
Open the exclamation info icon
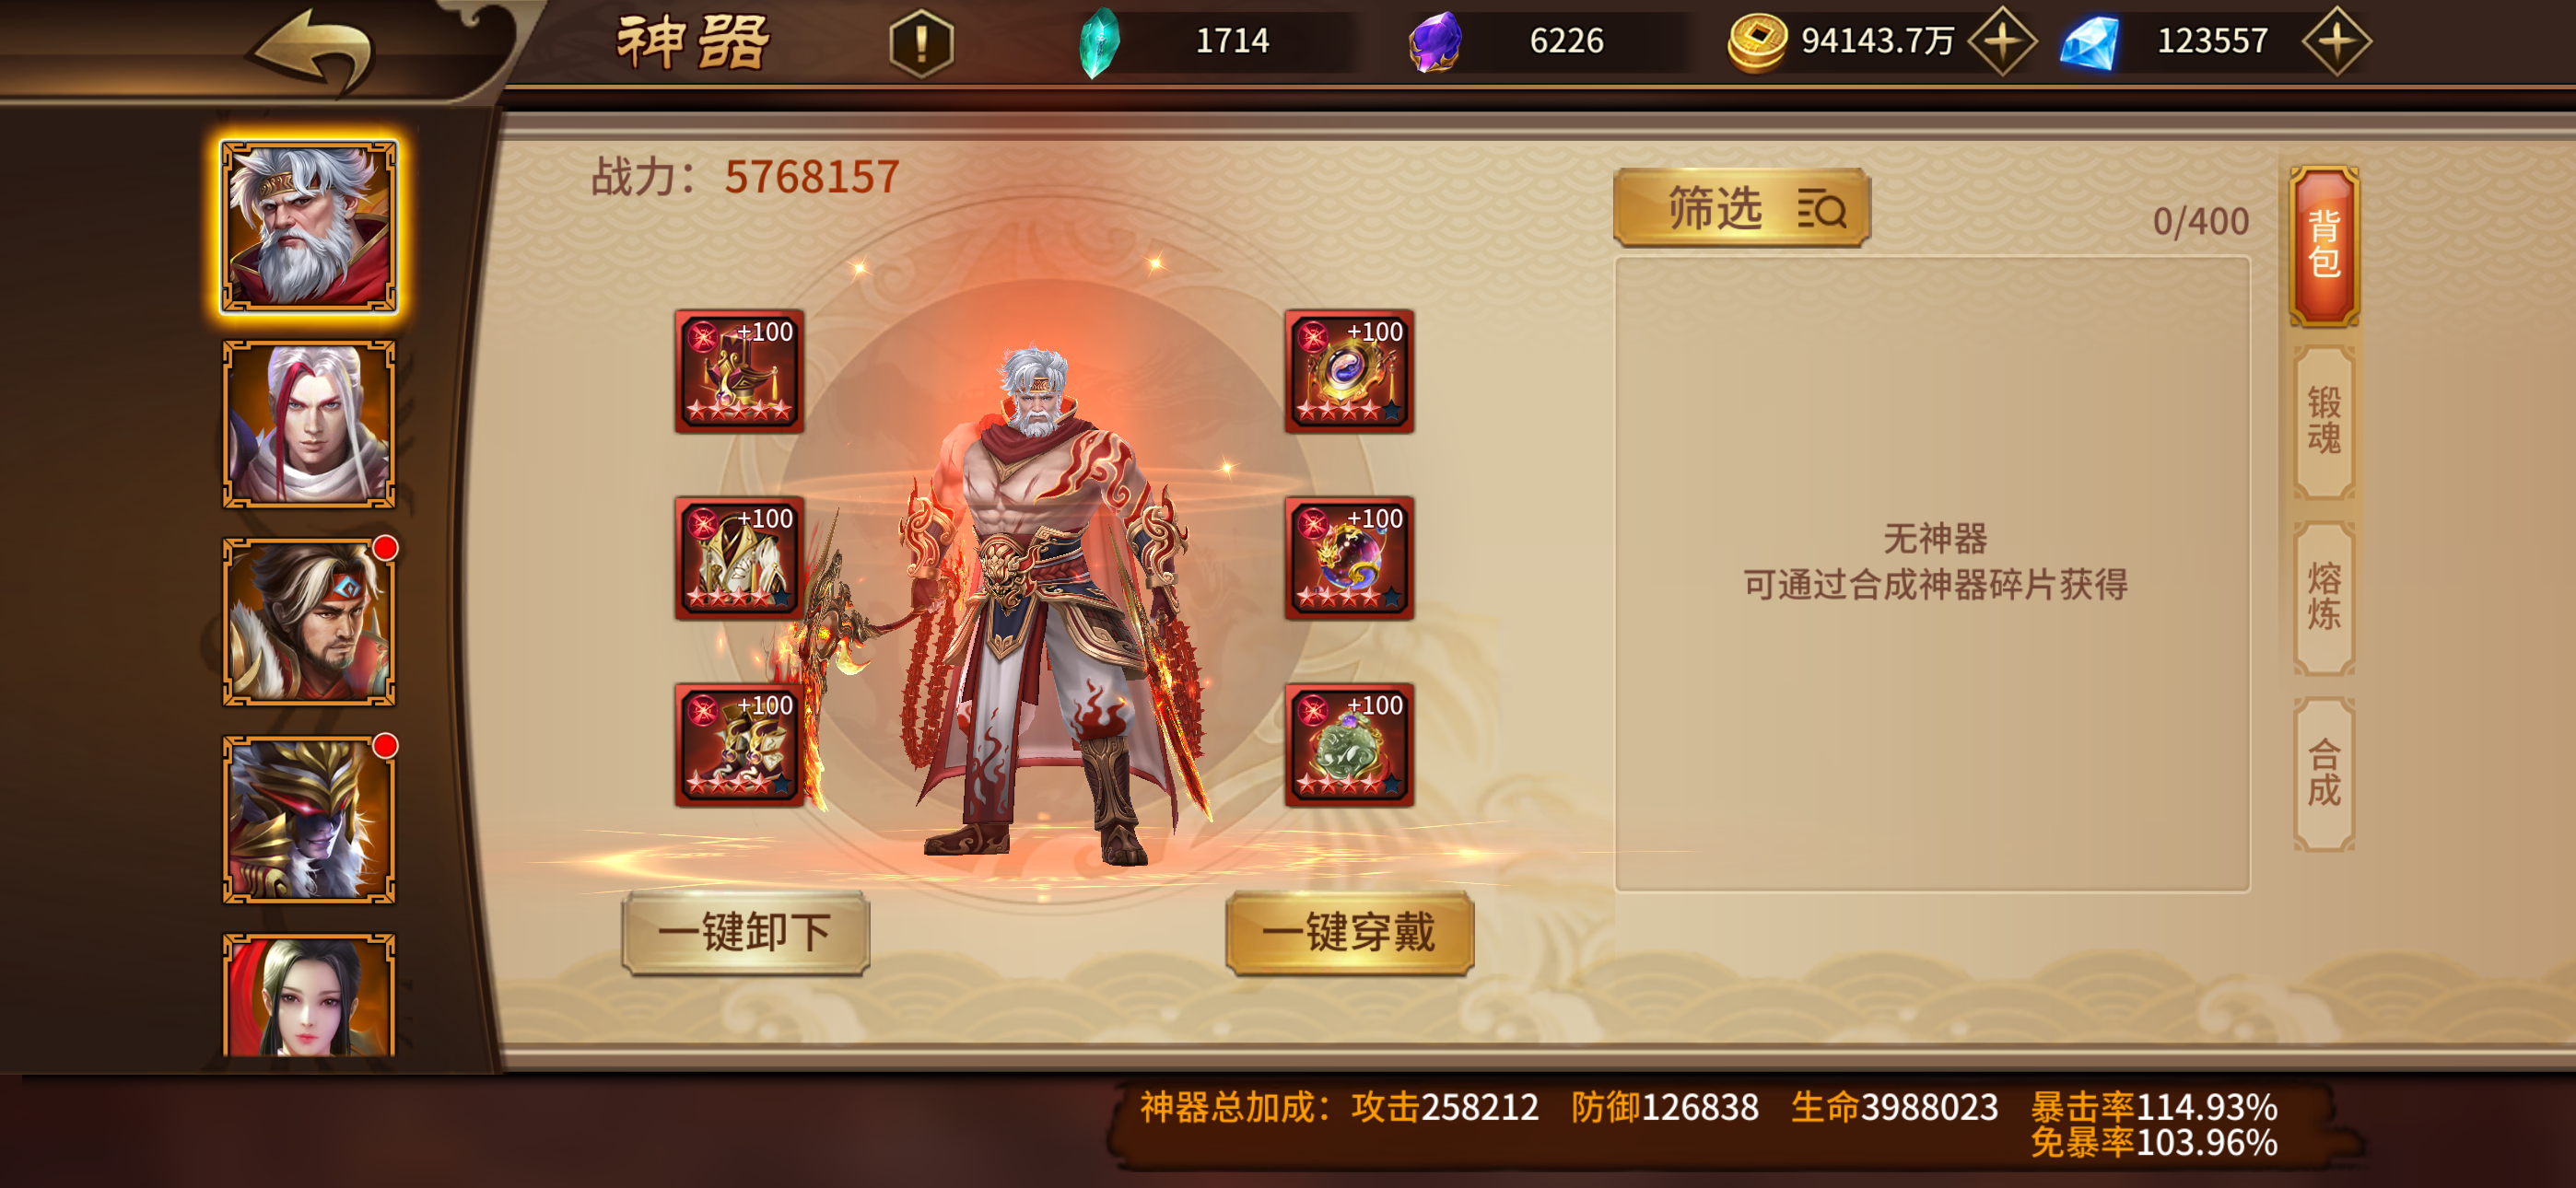click(921, 42)
